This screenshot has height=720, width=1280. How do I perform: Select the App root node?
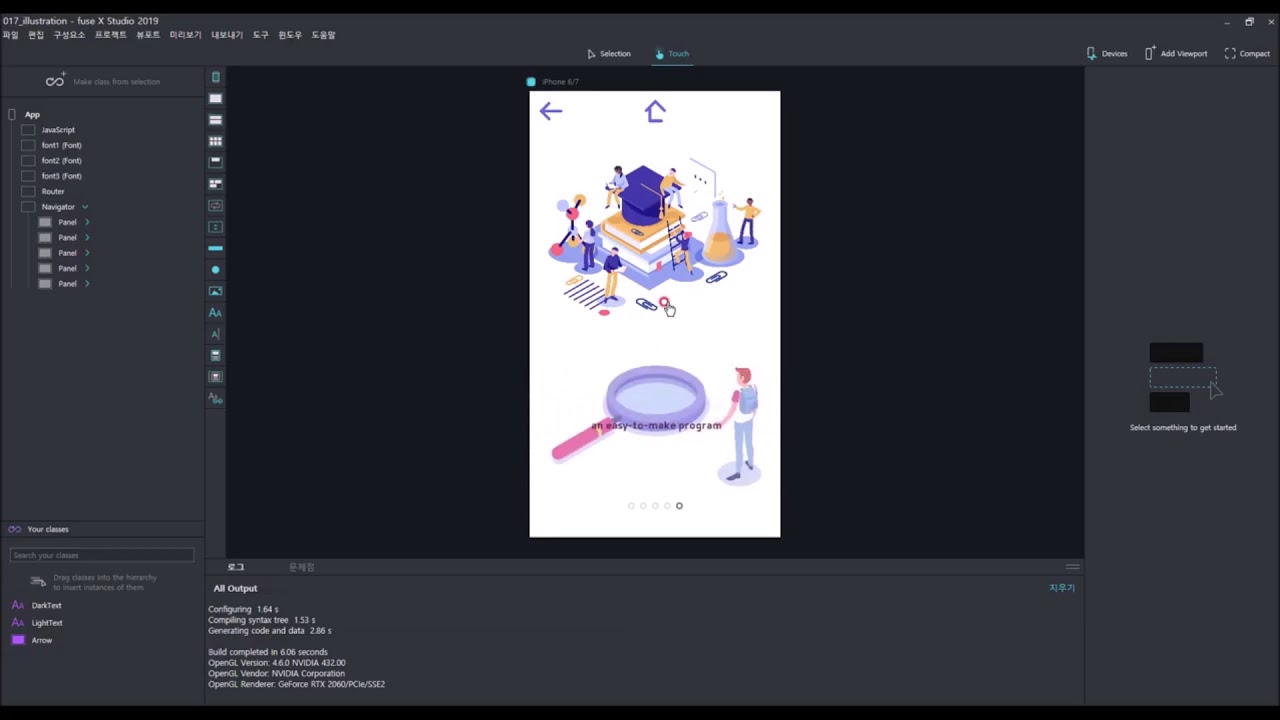pyautogui.click(x=32, y=115)
